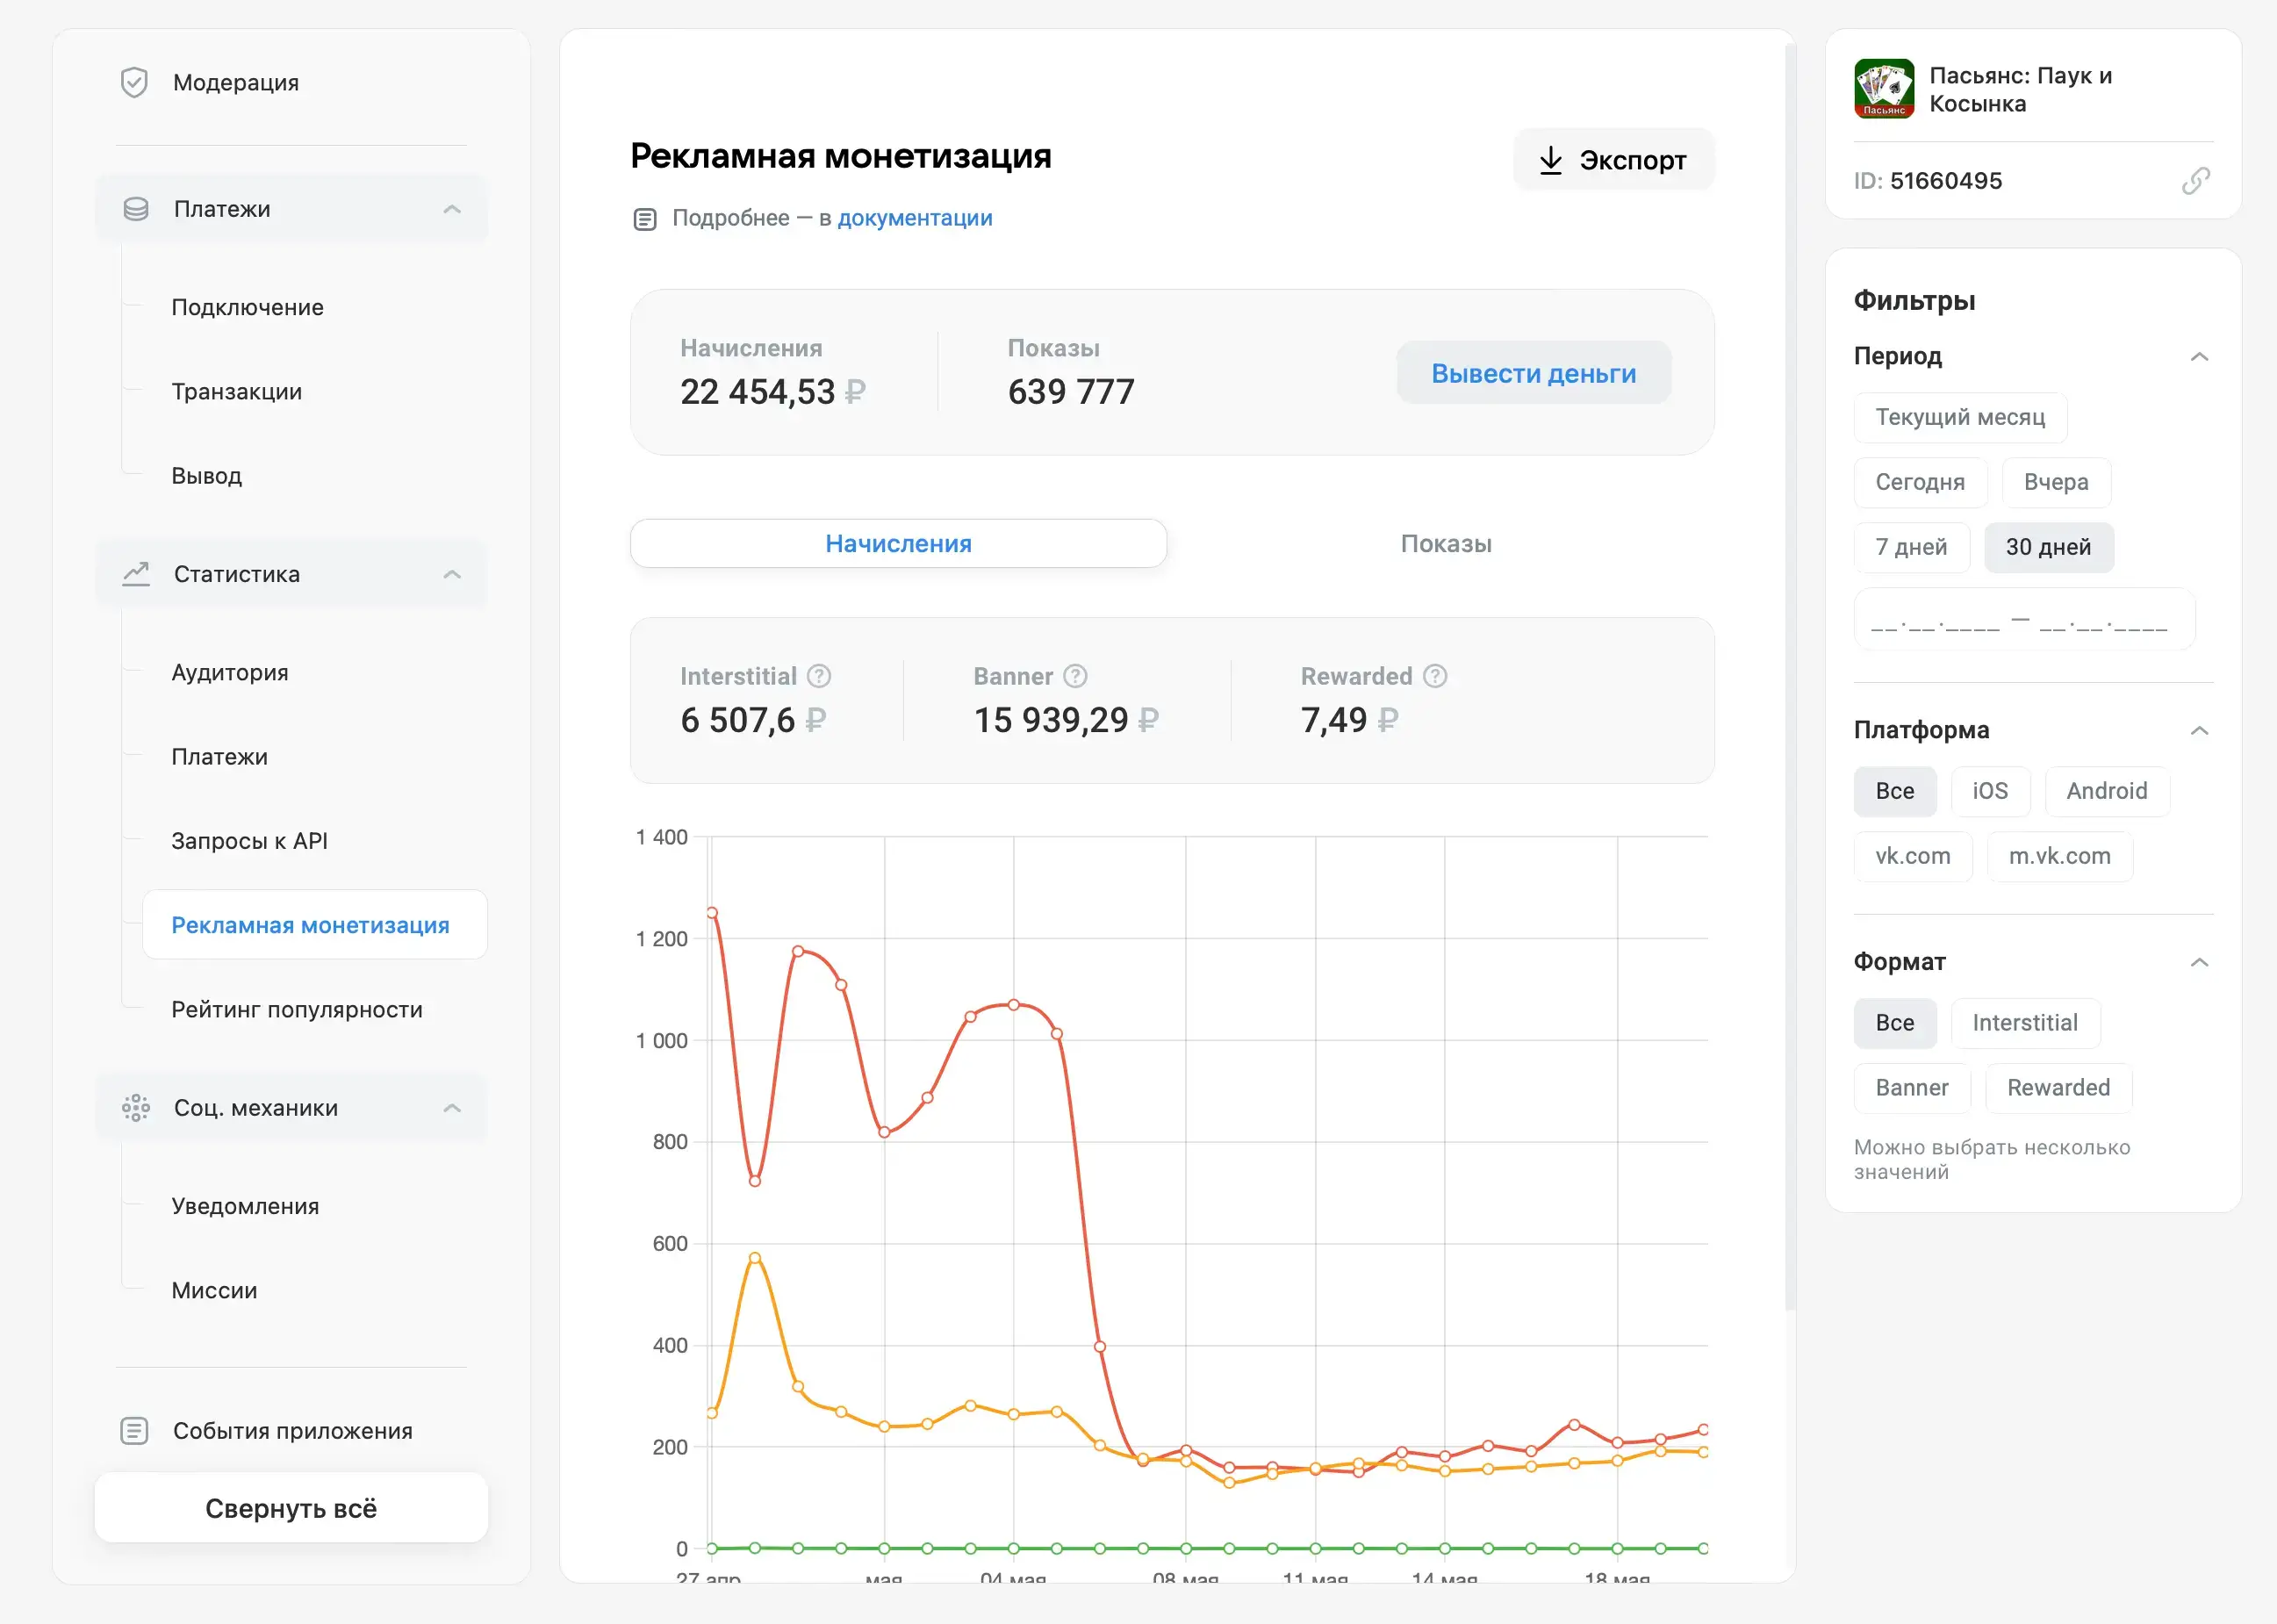Select the 7 дней period filter
This screenshot has width=2277, height=1624.
(x=1911, y=547)
